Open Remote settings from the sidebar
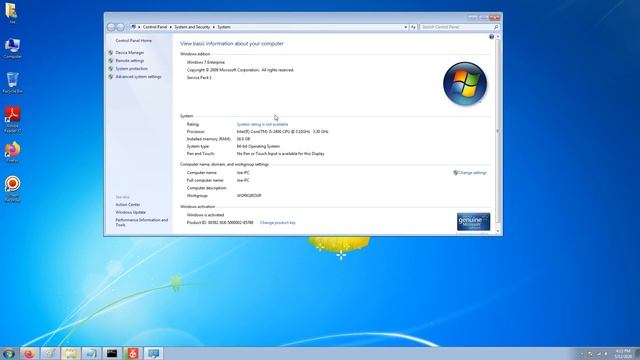 click(x=130, y=61)
